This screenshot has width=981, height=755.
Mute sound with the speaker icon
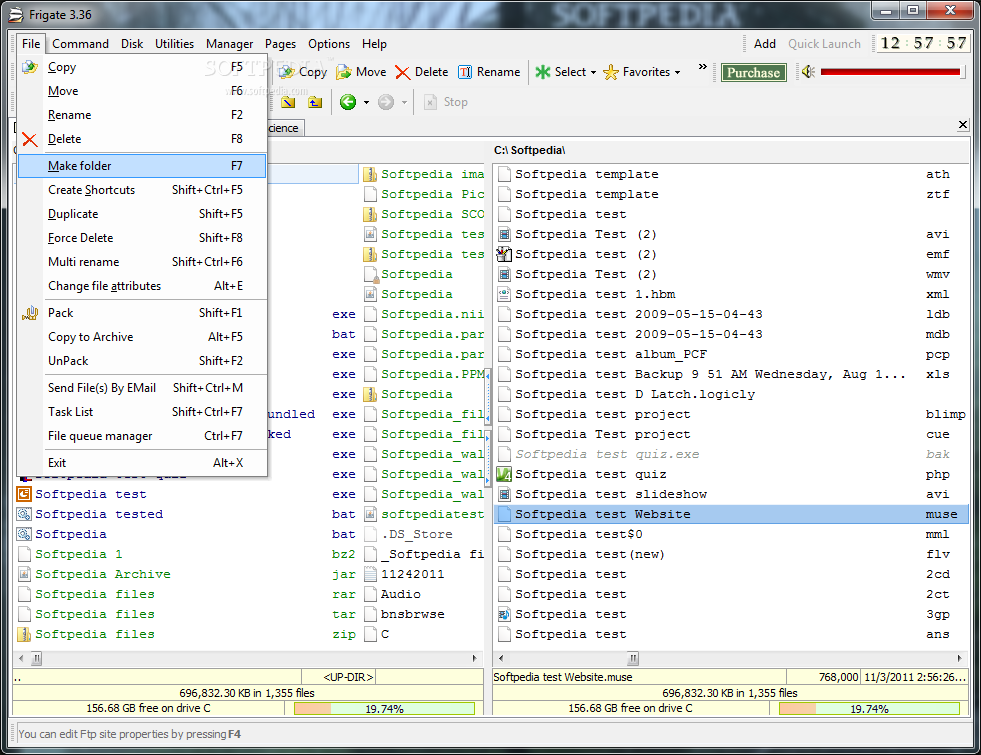pos(808,72)
